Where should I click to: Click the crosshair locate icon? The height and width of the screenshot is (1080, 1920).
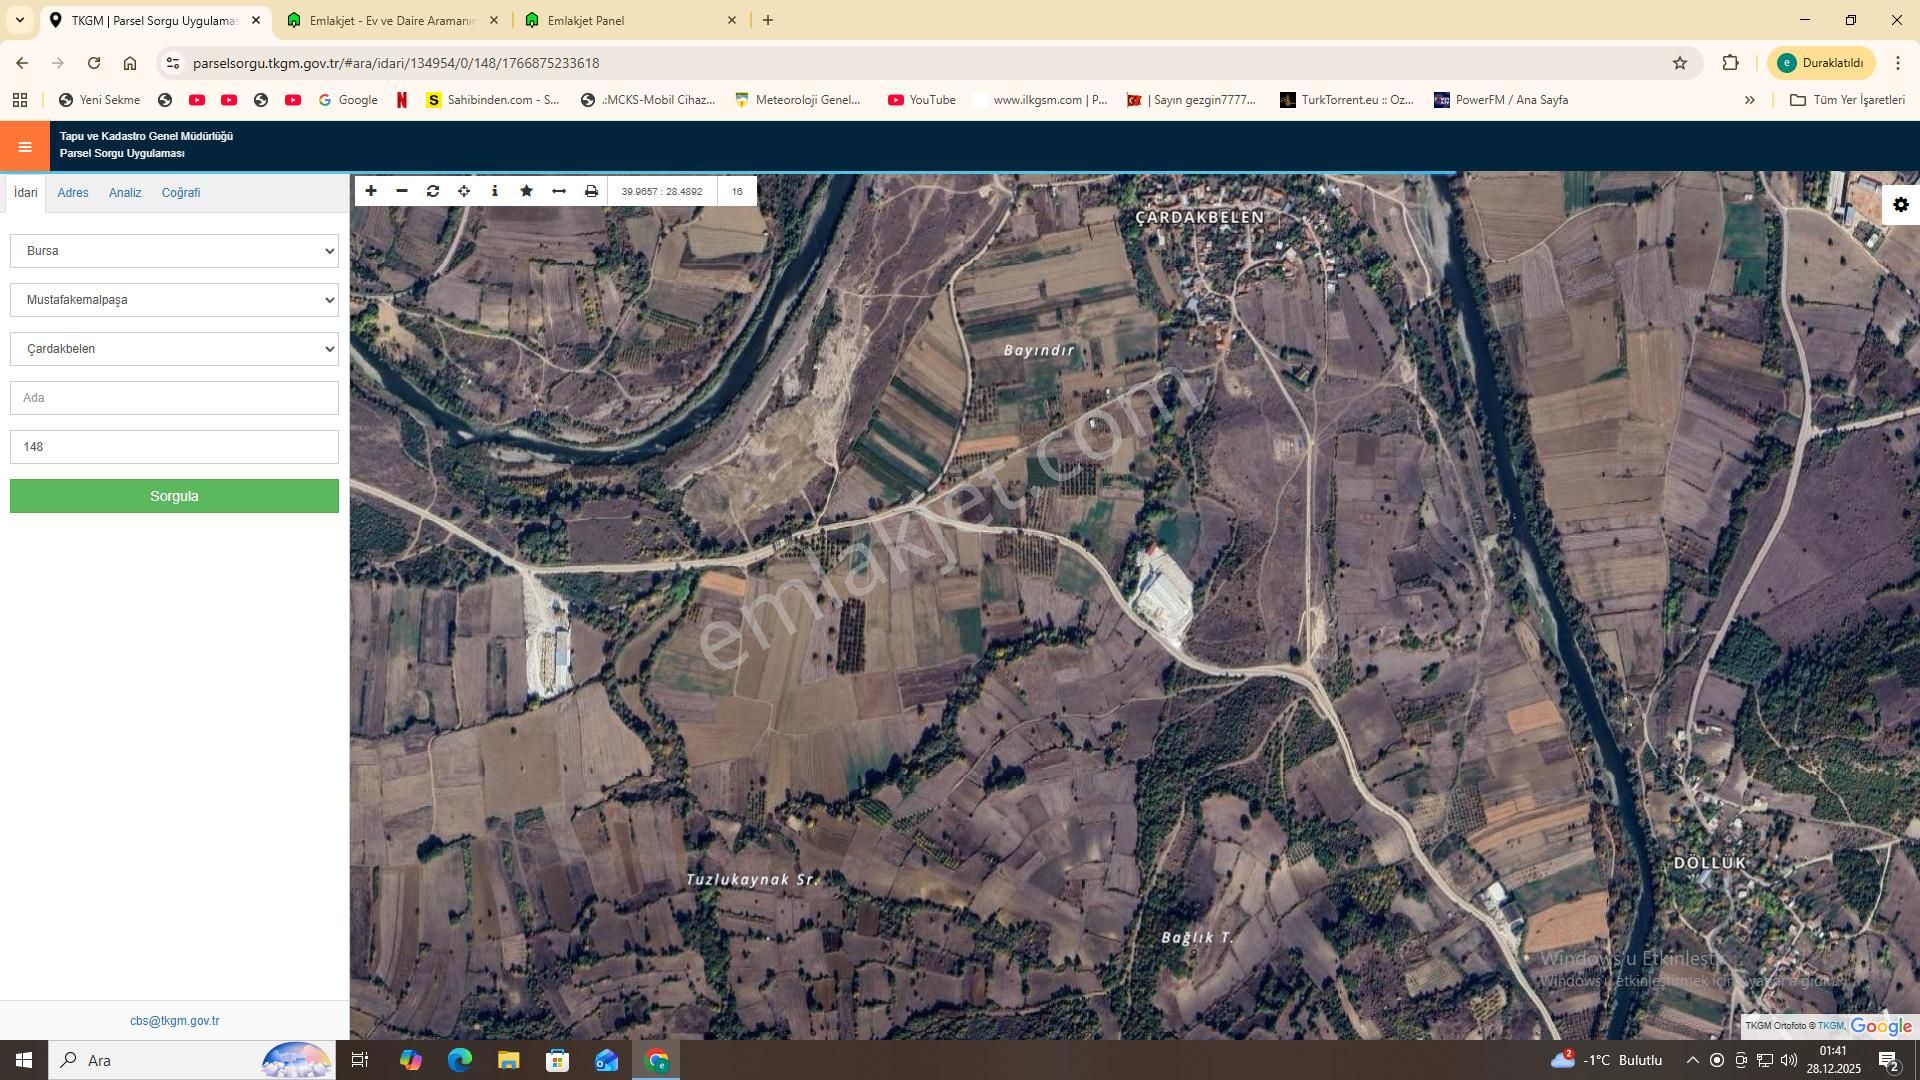[464, 191]
